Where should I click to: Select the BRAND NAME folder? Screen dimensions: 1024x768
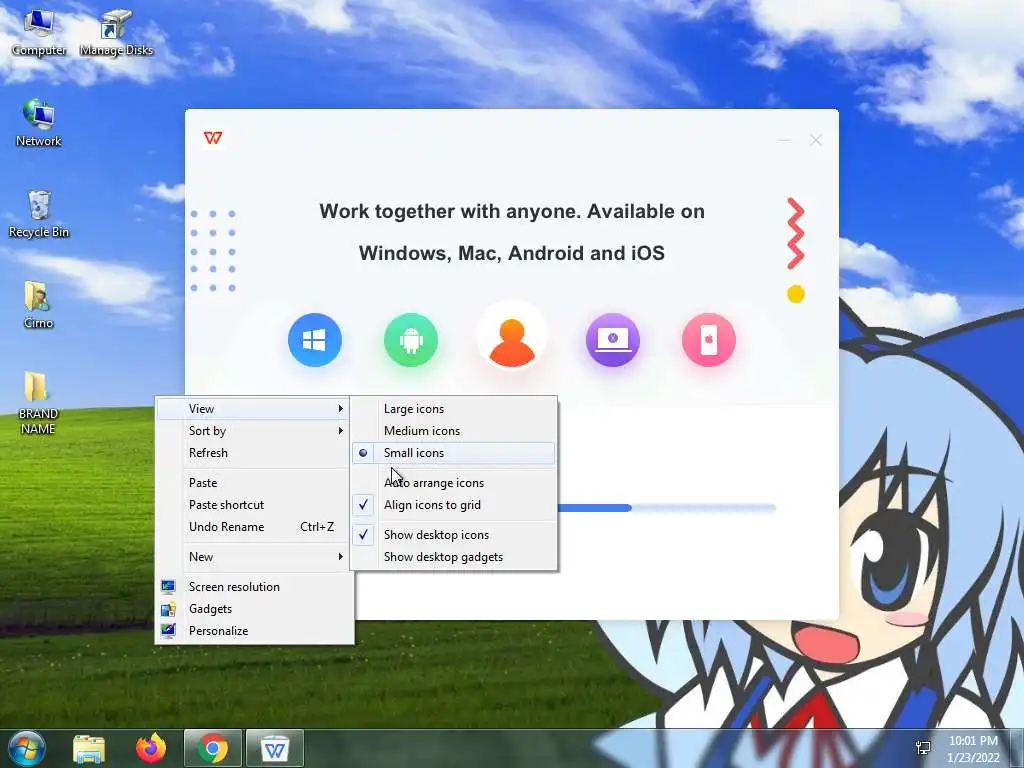coord(38,403)
